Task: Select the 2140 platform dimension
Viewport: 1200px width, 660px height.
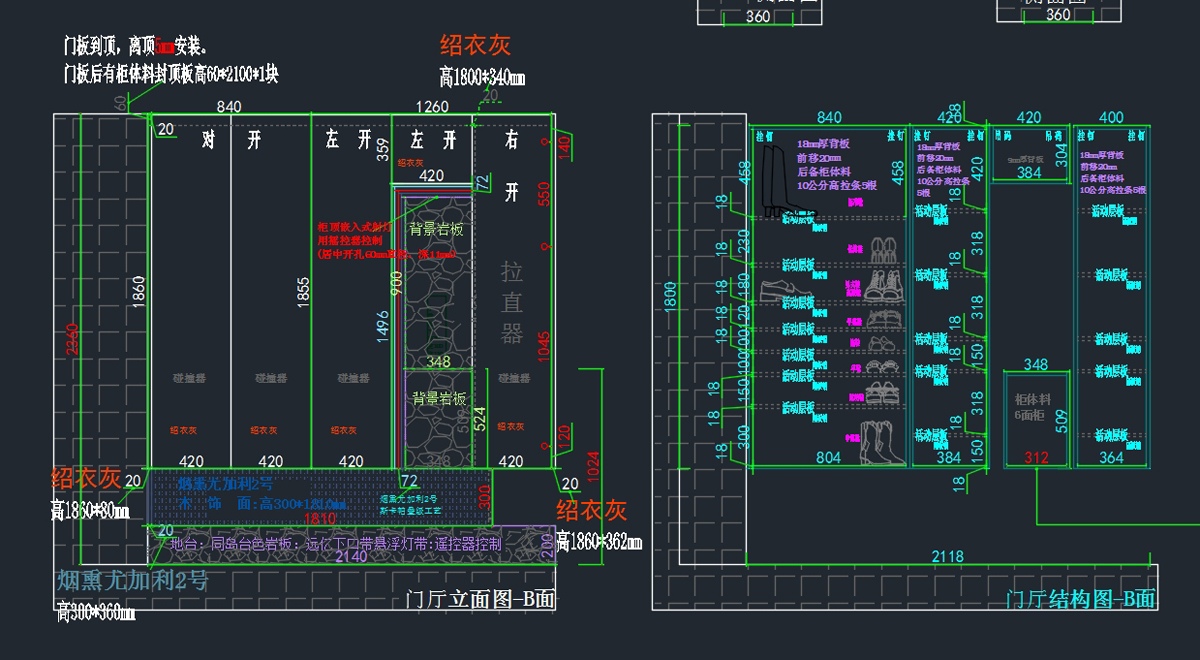Action: 351,556
